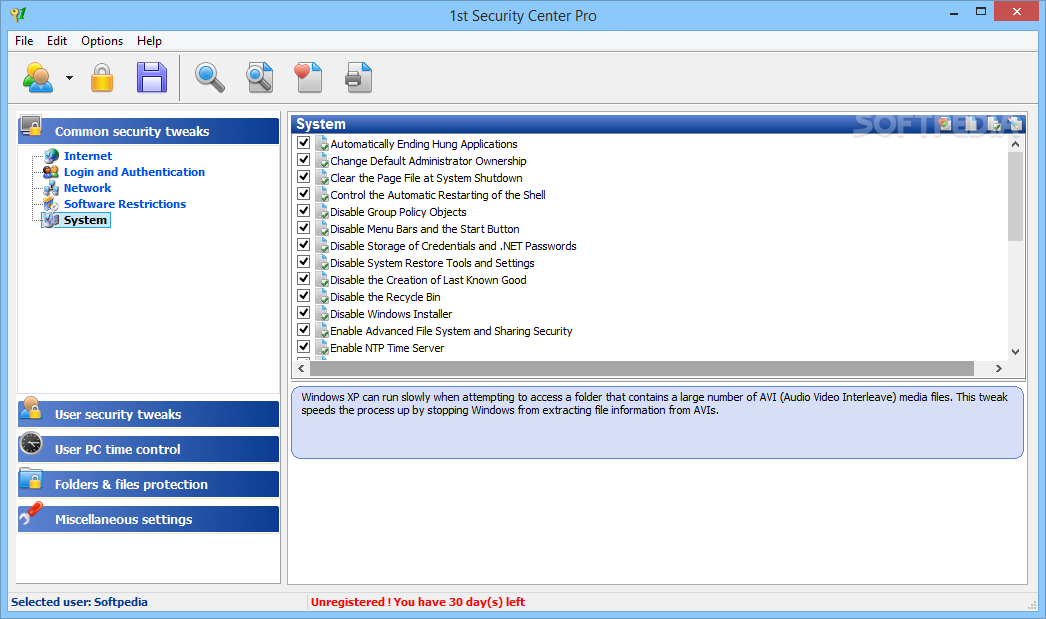The image size is (1046, 619).
Task: Click the 'Enable NTP Time Server' label
Action: tap(387, 348)
